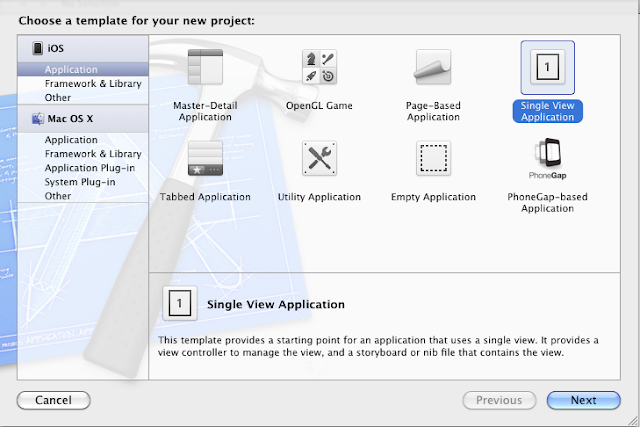Select the PhoneGap-based Application icon
The image size is (640, 427).
click(x=547, y=158)
